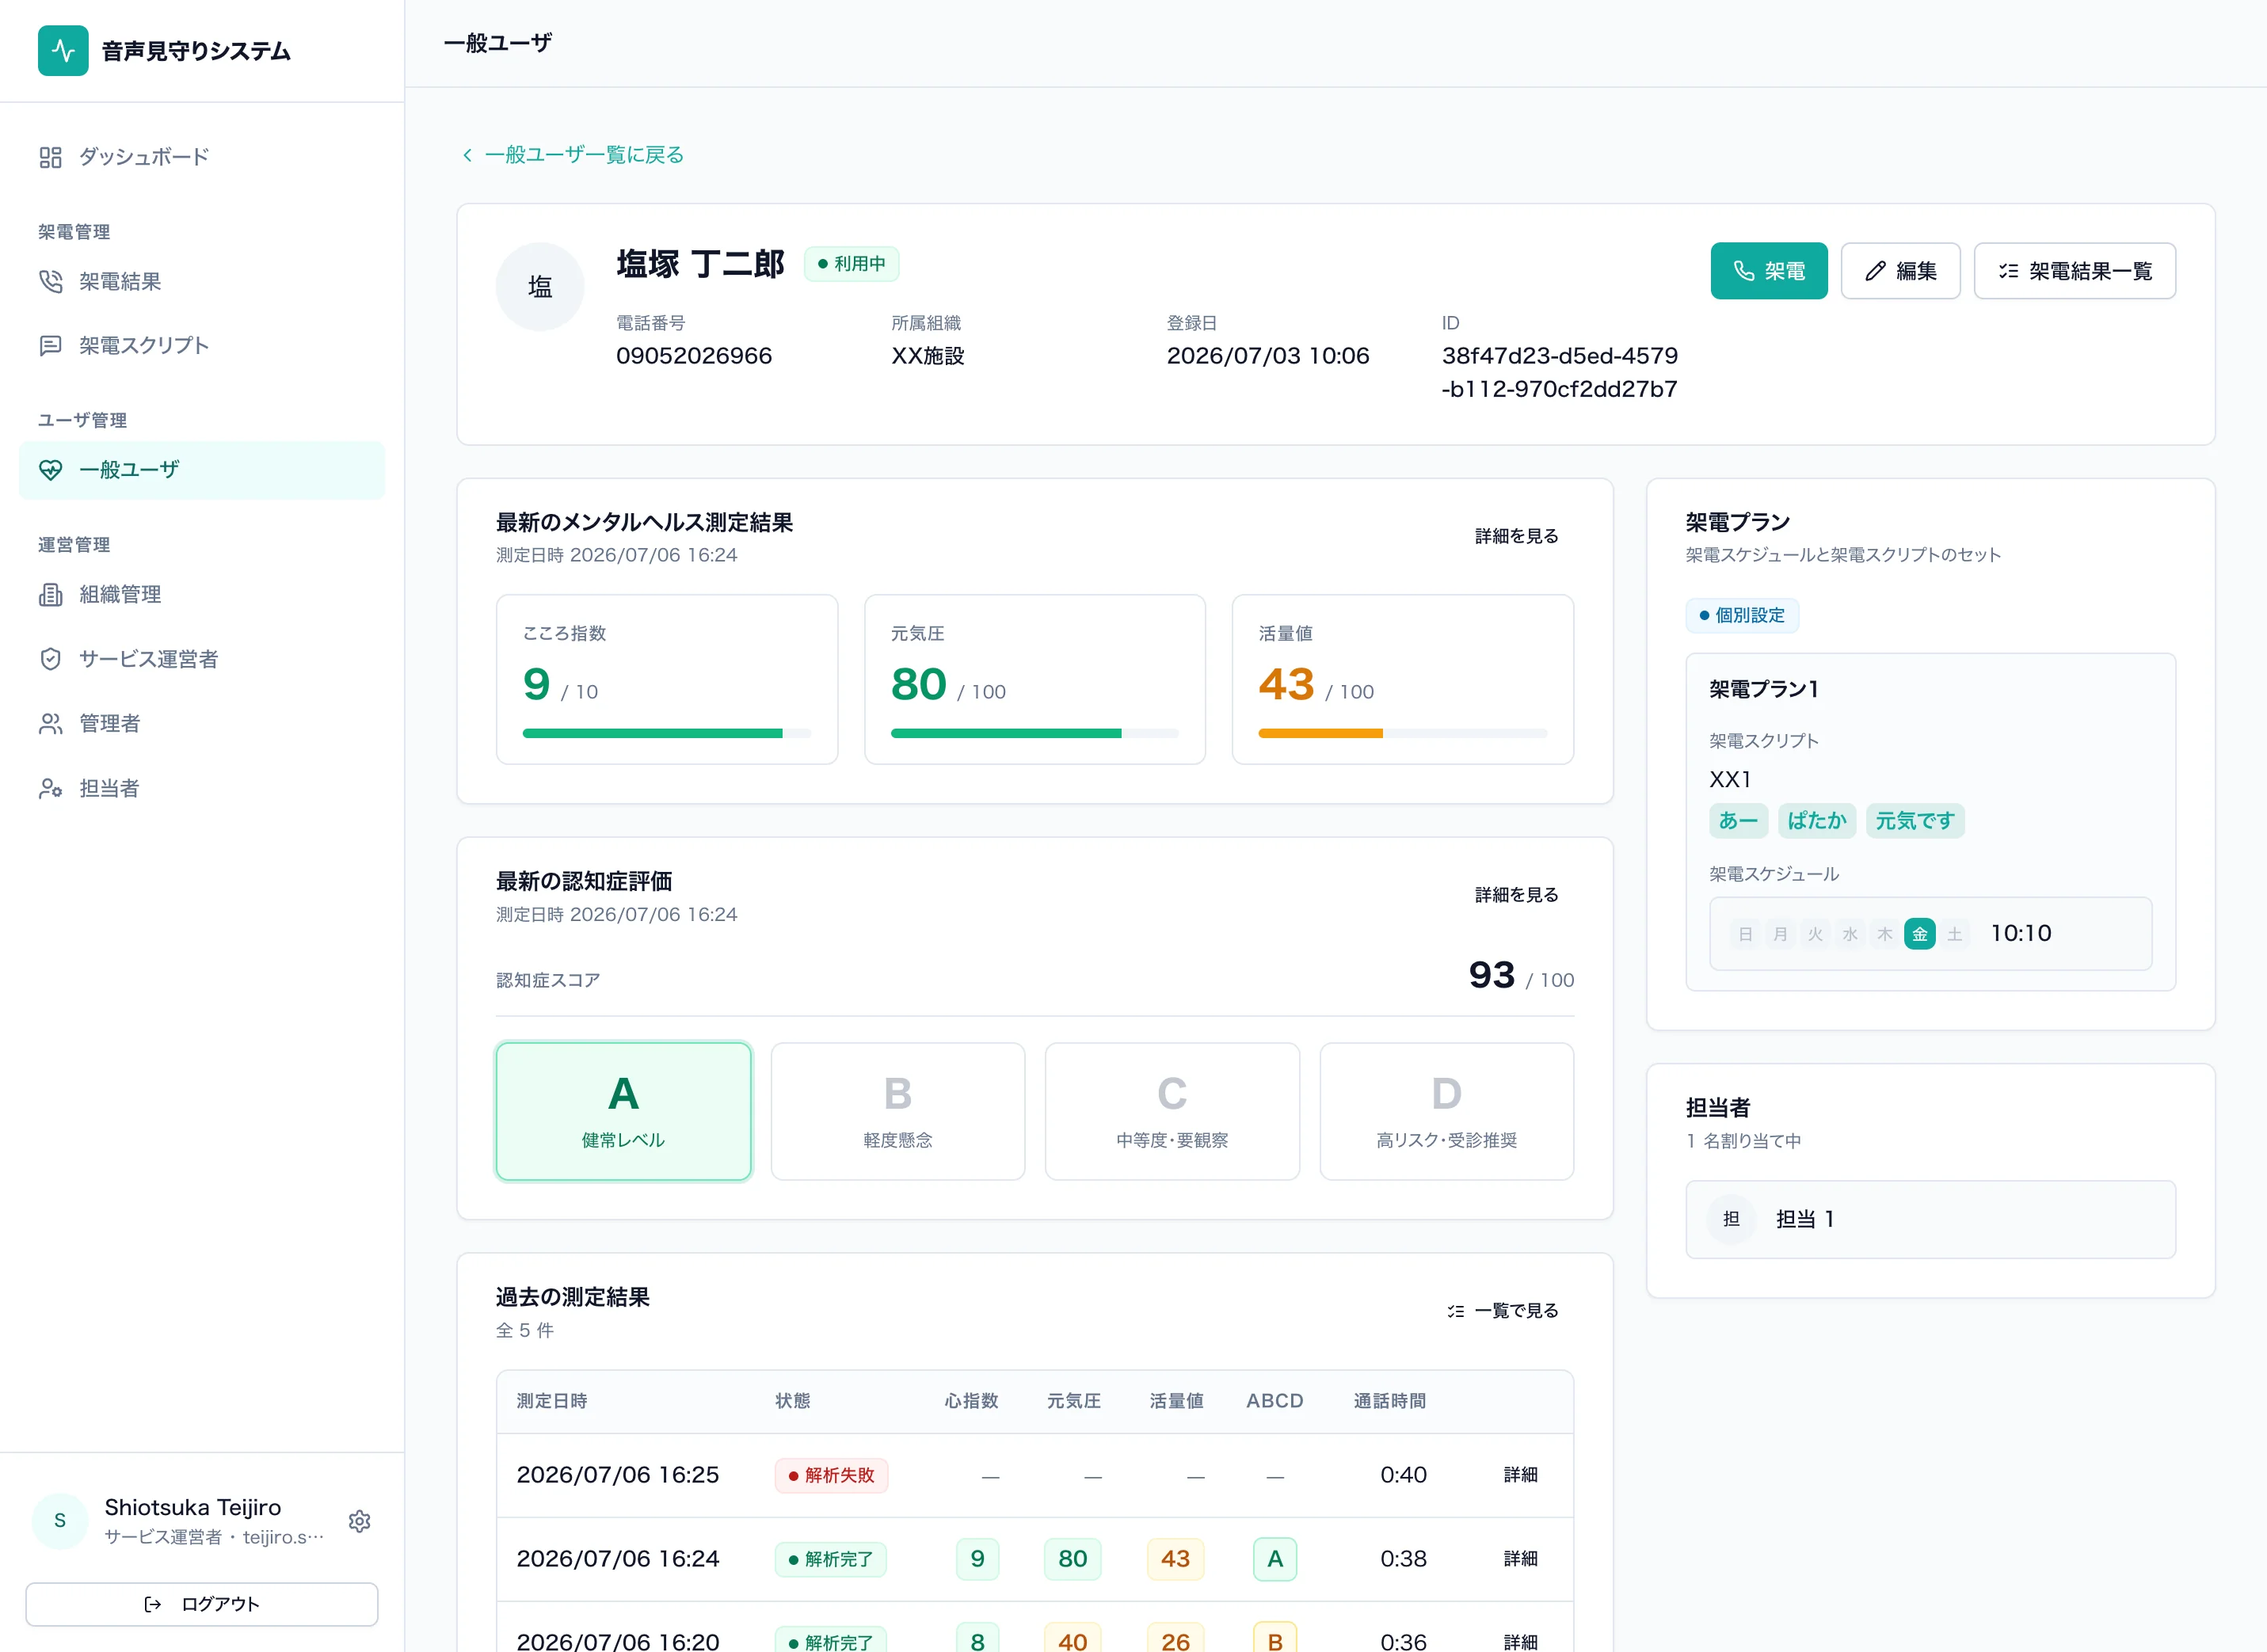
Task: Open 組織管理 in the sidebar
Action: click(x=202, y=595)
